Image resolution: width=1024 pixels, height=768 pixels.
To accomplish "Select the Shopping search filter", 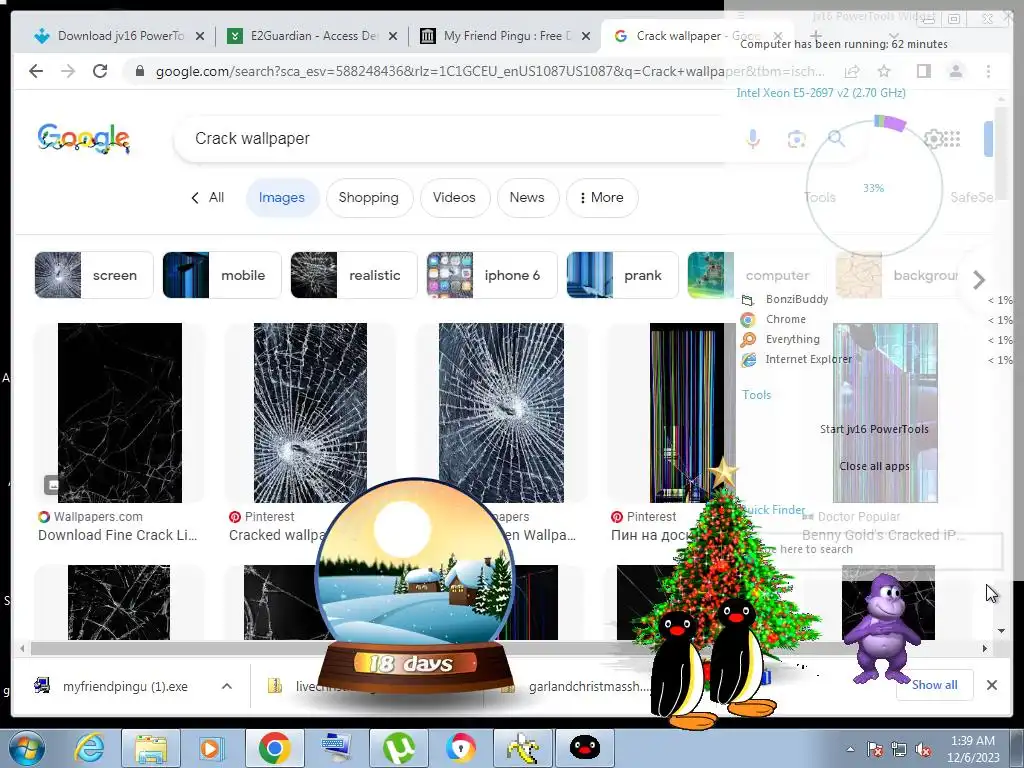I will click(368, 197).
